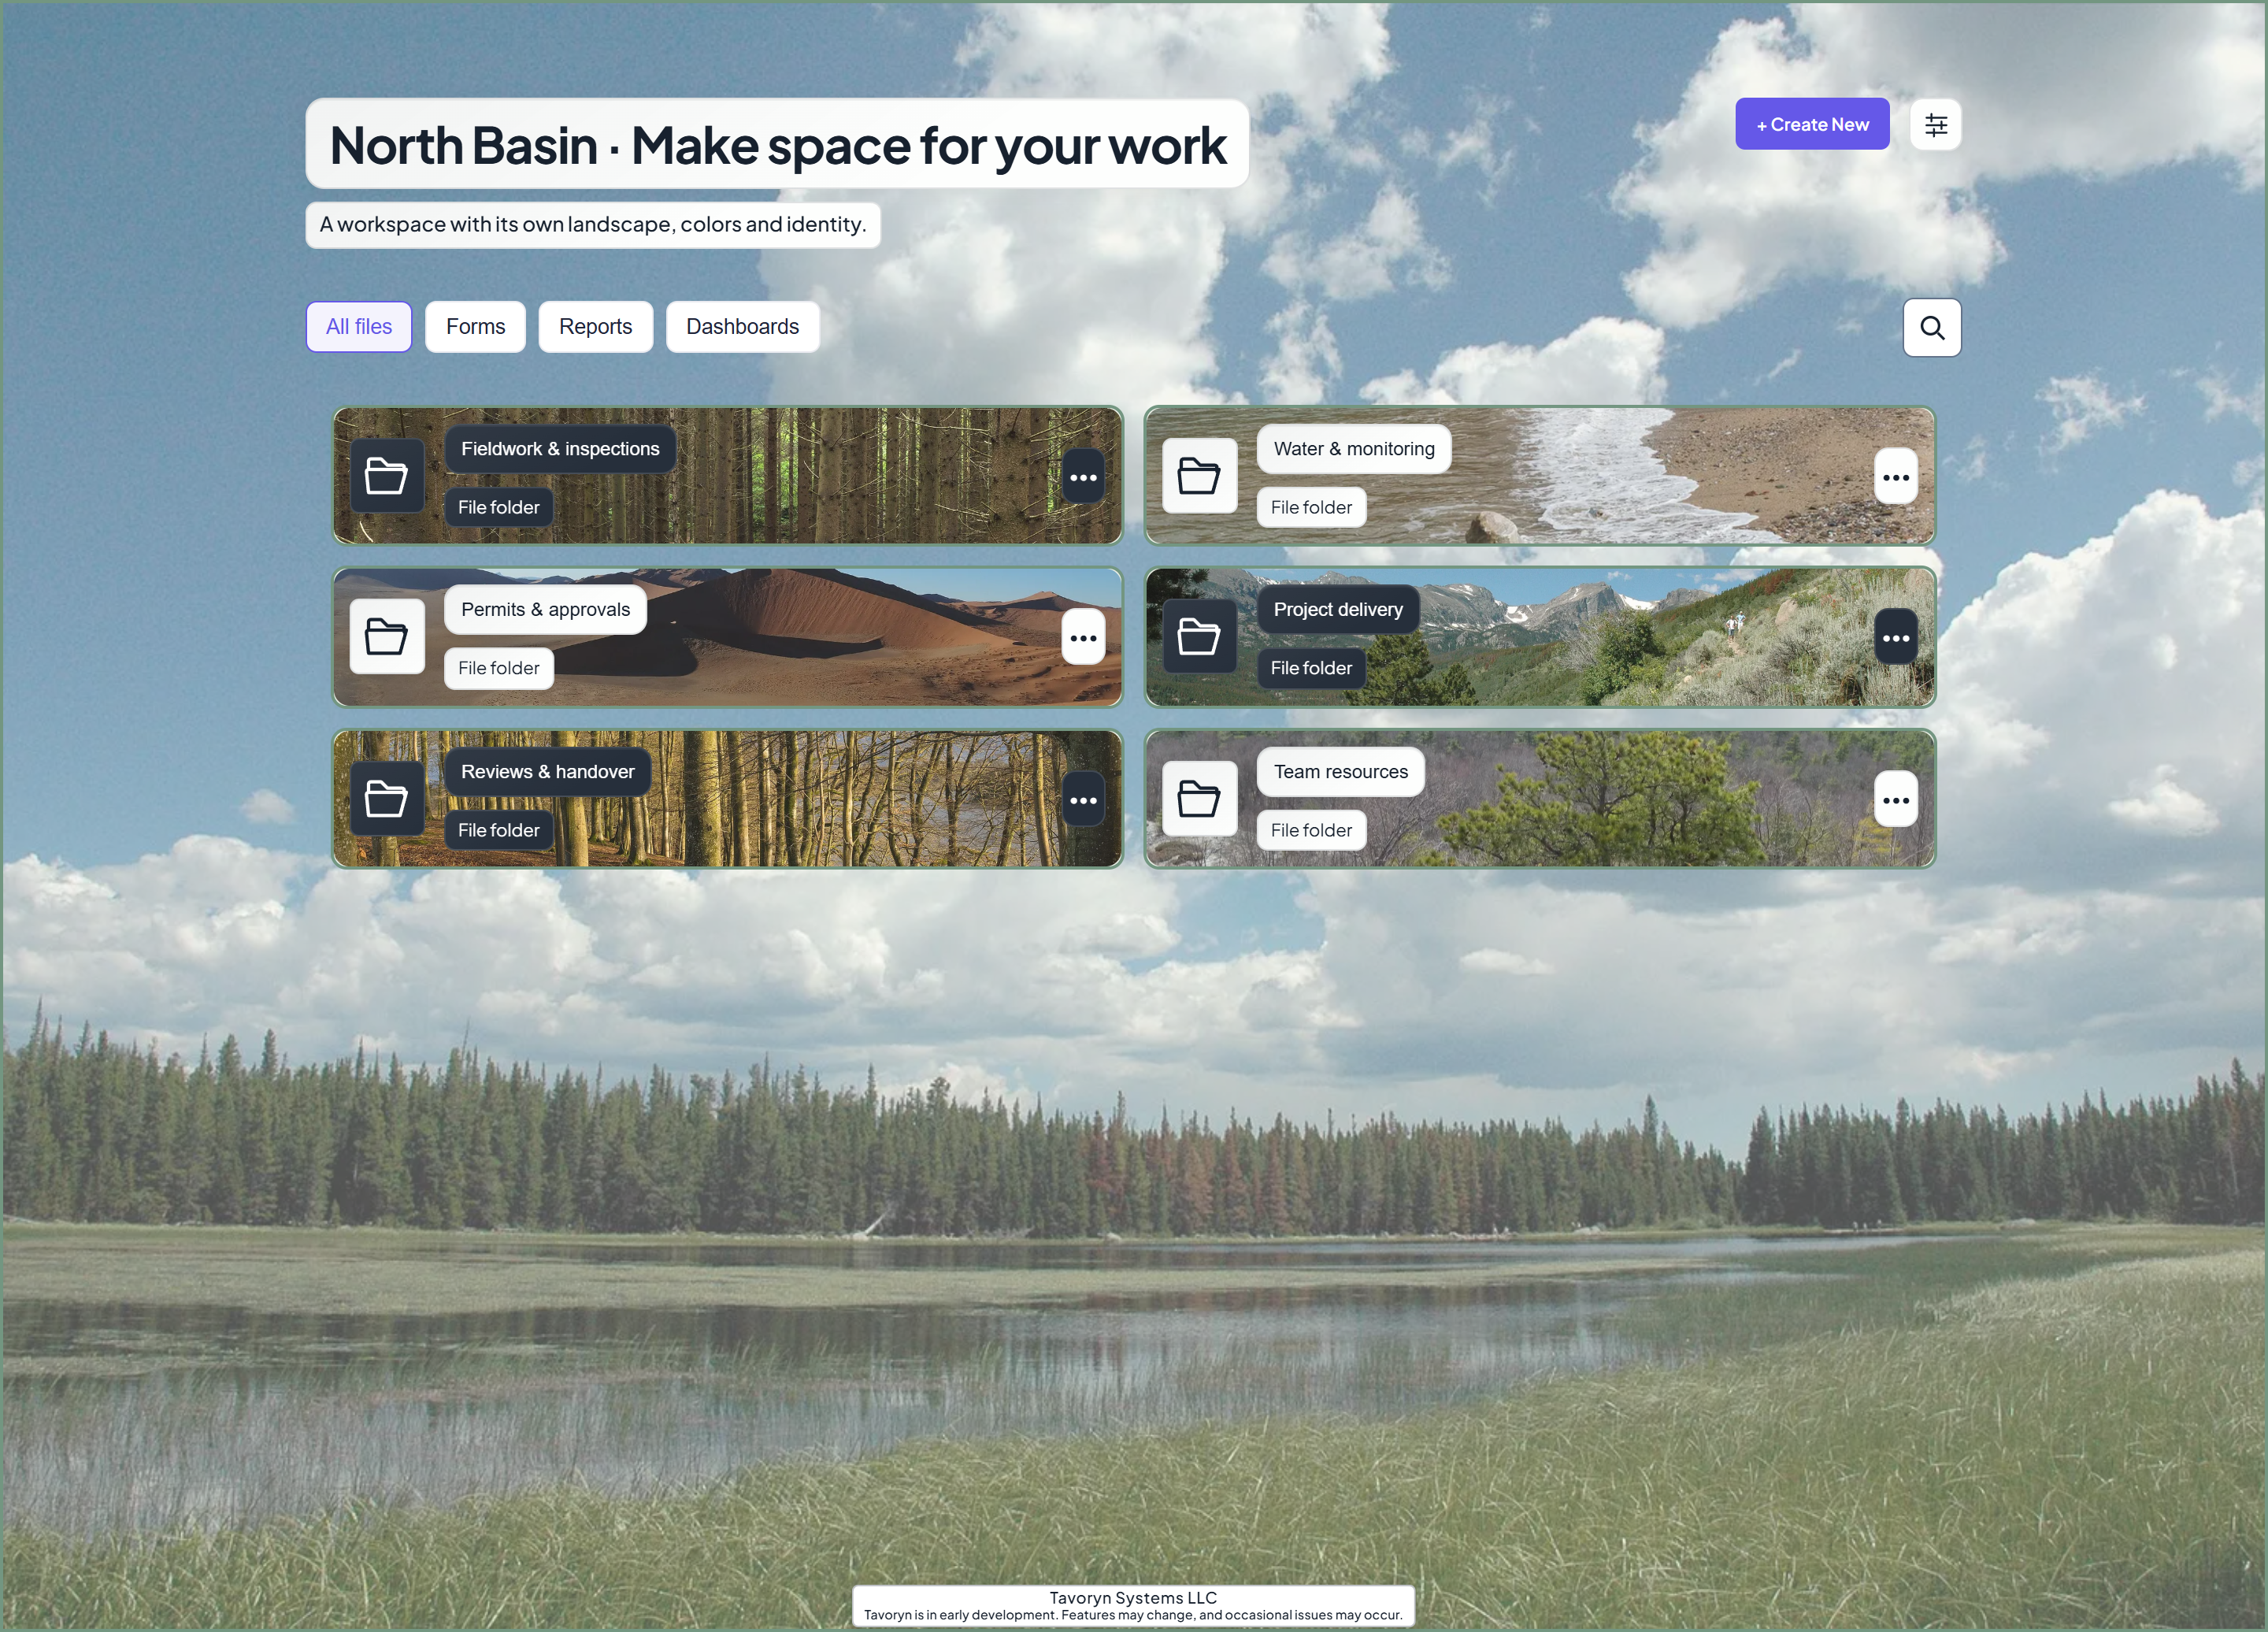This screenshot has width=2268, height=1632.
Task: Open more options for Permits & approvals
Action: coord(1083,638)
